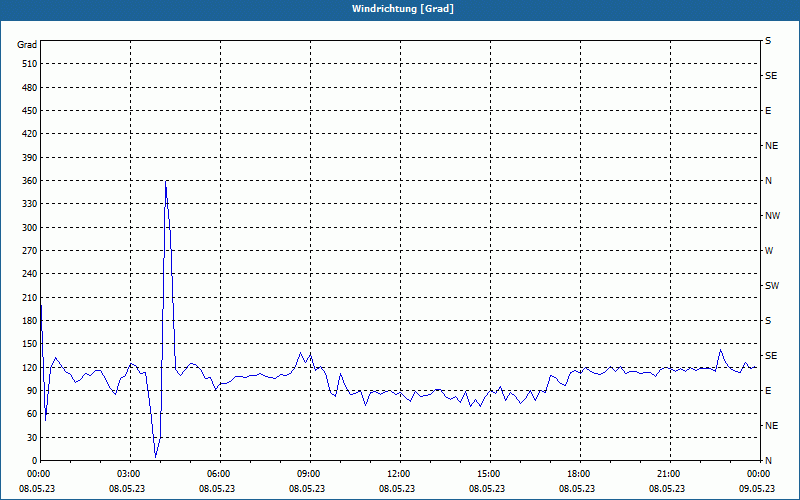
Task: Click the SW compass label on right axis
Action: (772, 286)
